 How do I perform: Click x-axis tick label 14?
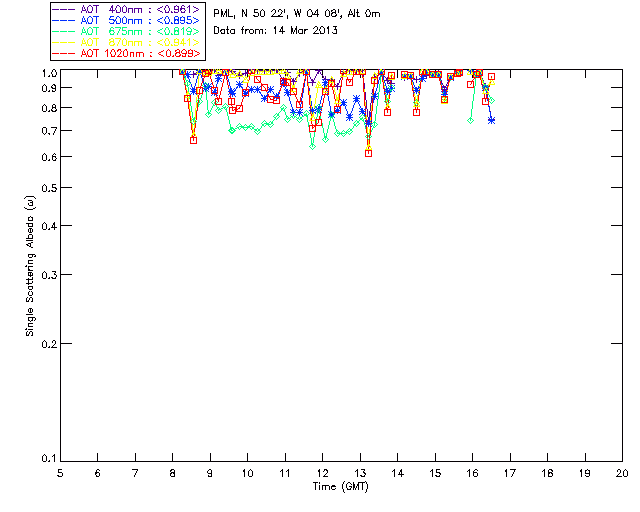(398, 473)
